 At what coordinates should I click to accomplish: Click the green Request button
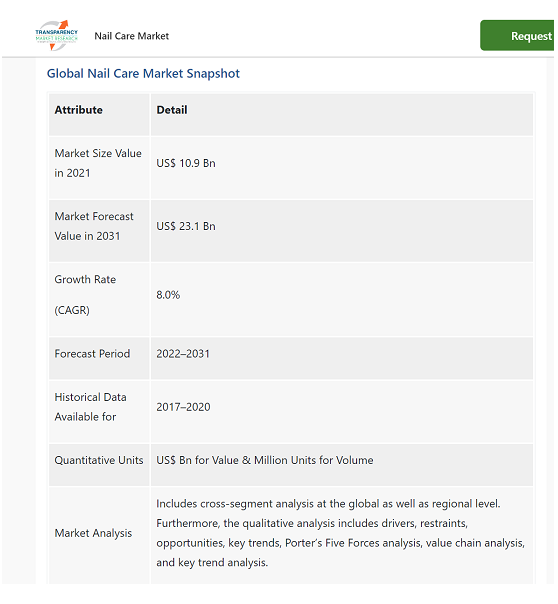pyautogui.click(x=517, y=35)
